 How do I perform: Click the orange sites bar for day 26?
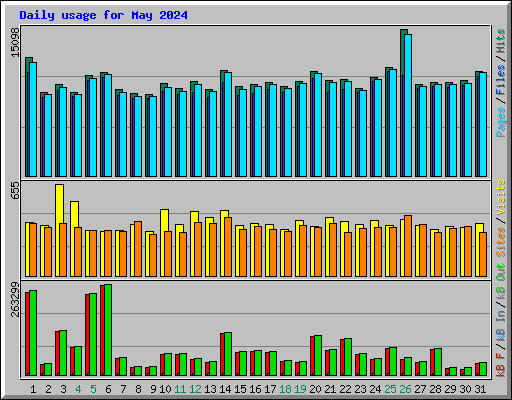tap(408, 246)
